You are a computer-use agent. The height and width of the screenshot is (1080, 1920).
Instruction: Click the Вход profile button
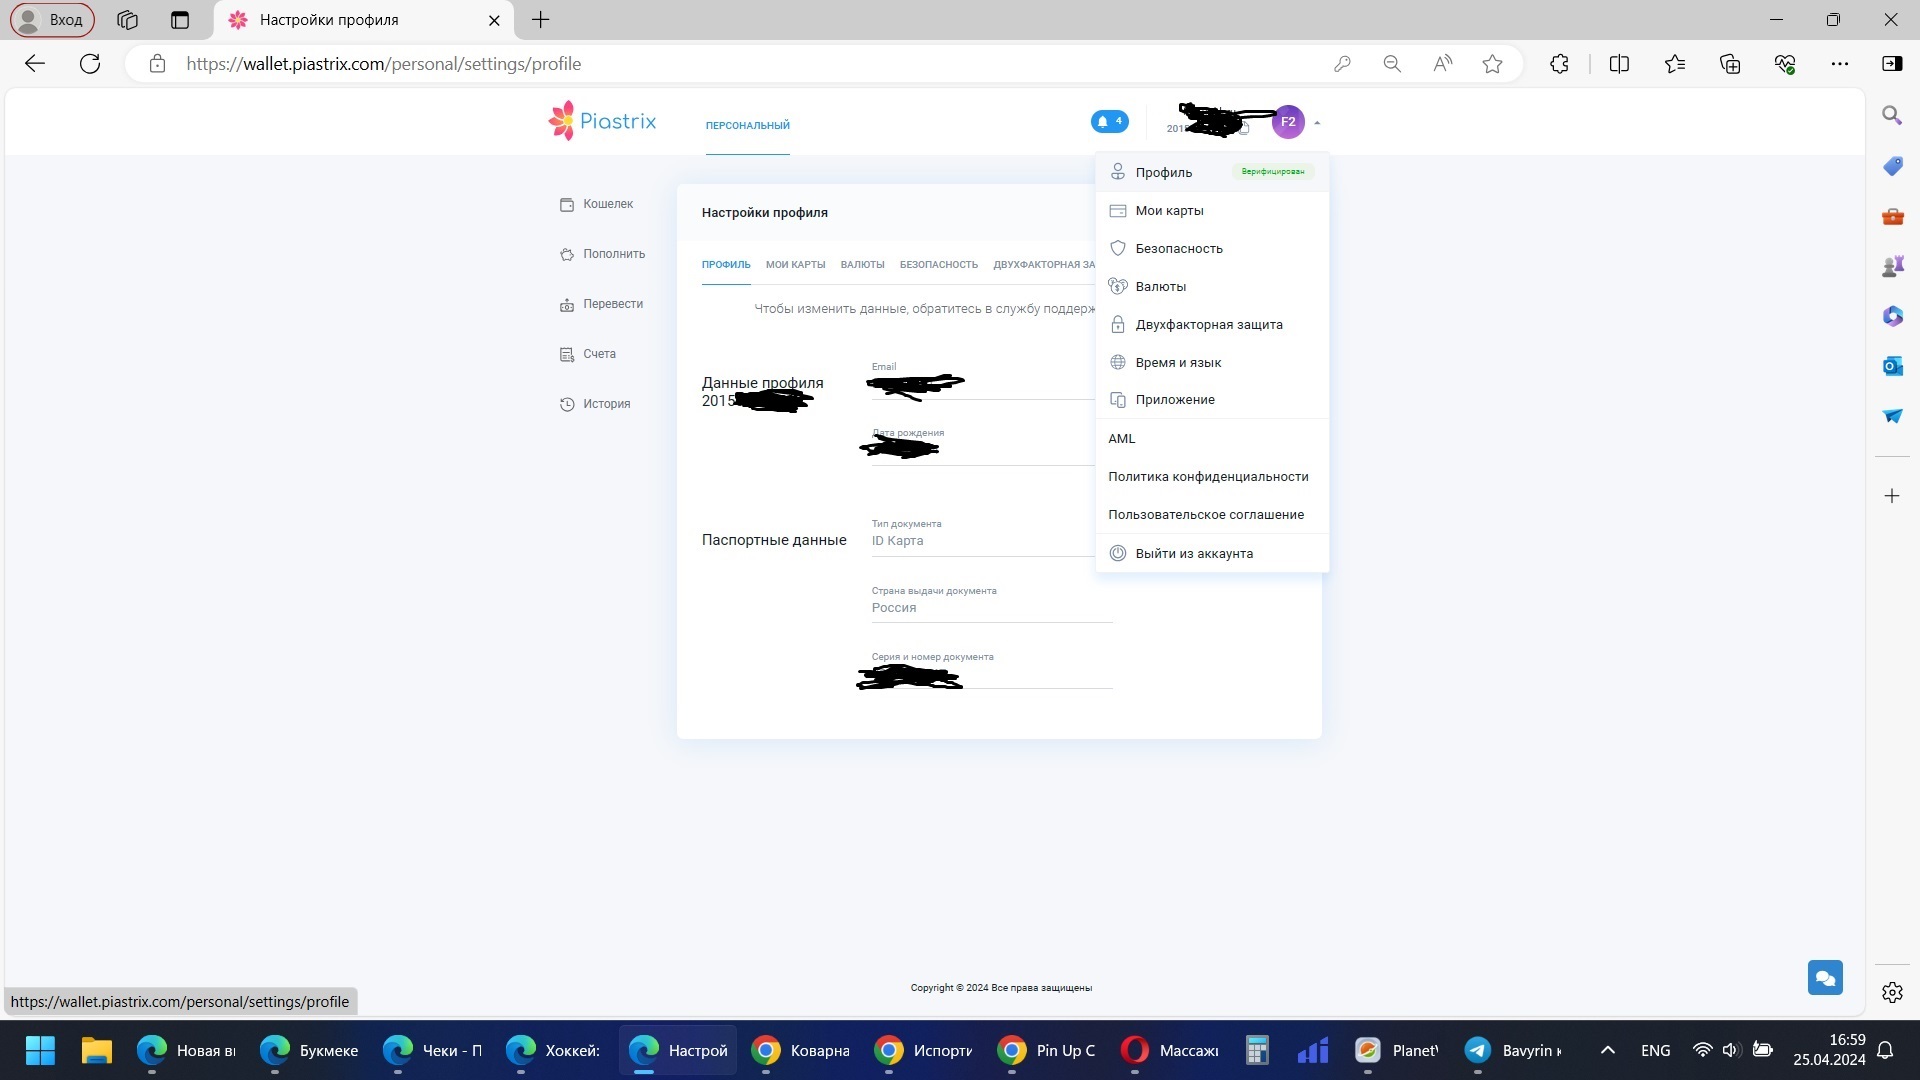tap(52, 19)
